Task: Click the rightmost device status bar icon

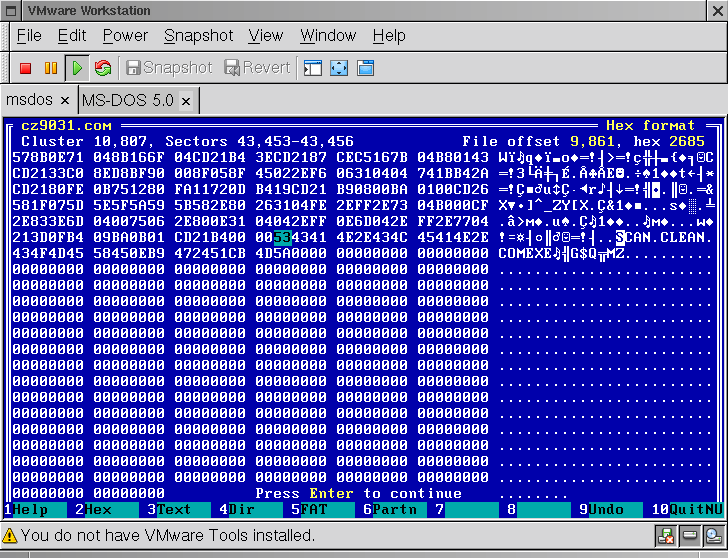Action: click(x=713, y=536)
